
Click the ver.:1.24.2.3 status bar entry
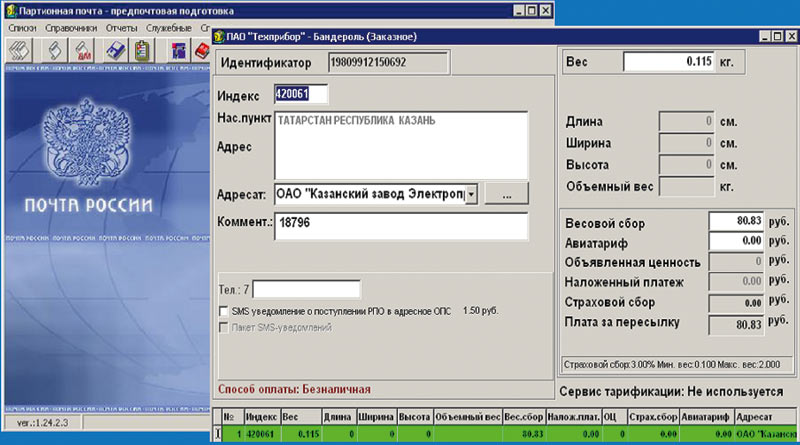(x=42, y=423)
